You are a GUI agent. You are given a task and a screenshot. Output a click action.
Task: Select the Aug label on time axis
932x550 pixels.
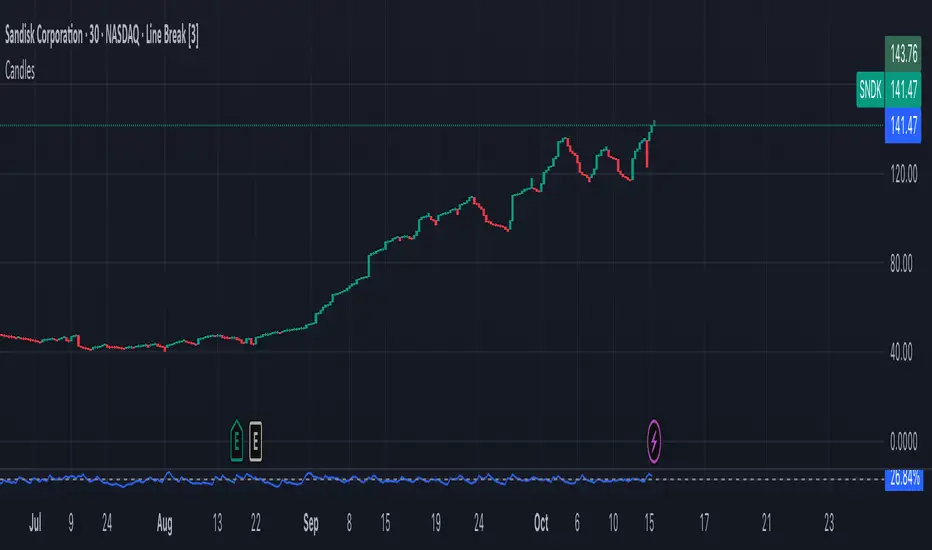[166, 521]
